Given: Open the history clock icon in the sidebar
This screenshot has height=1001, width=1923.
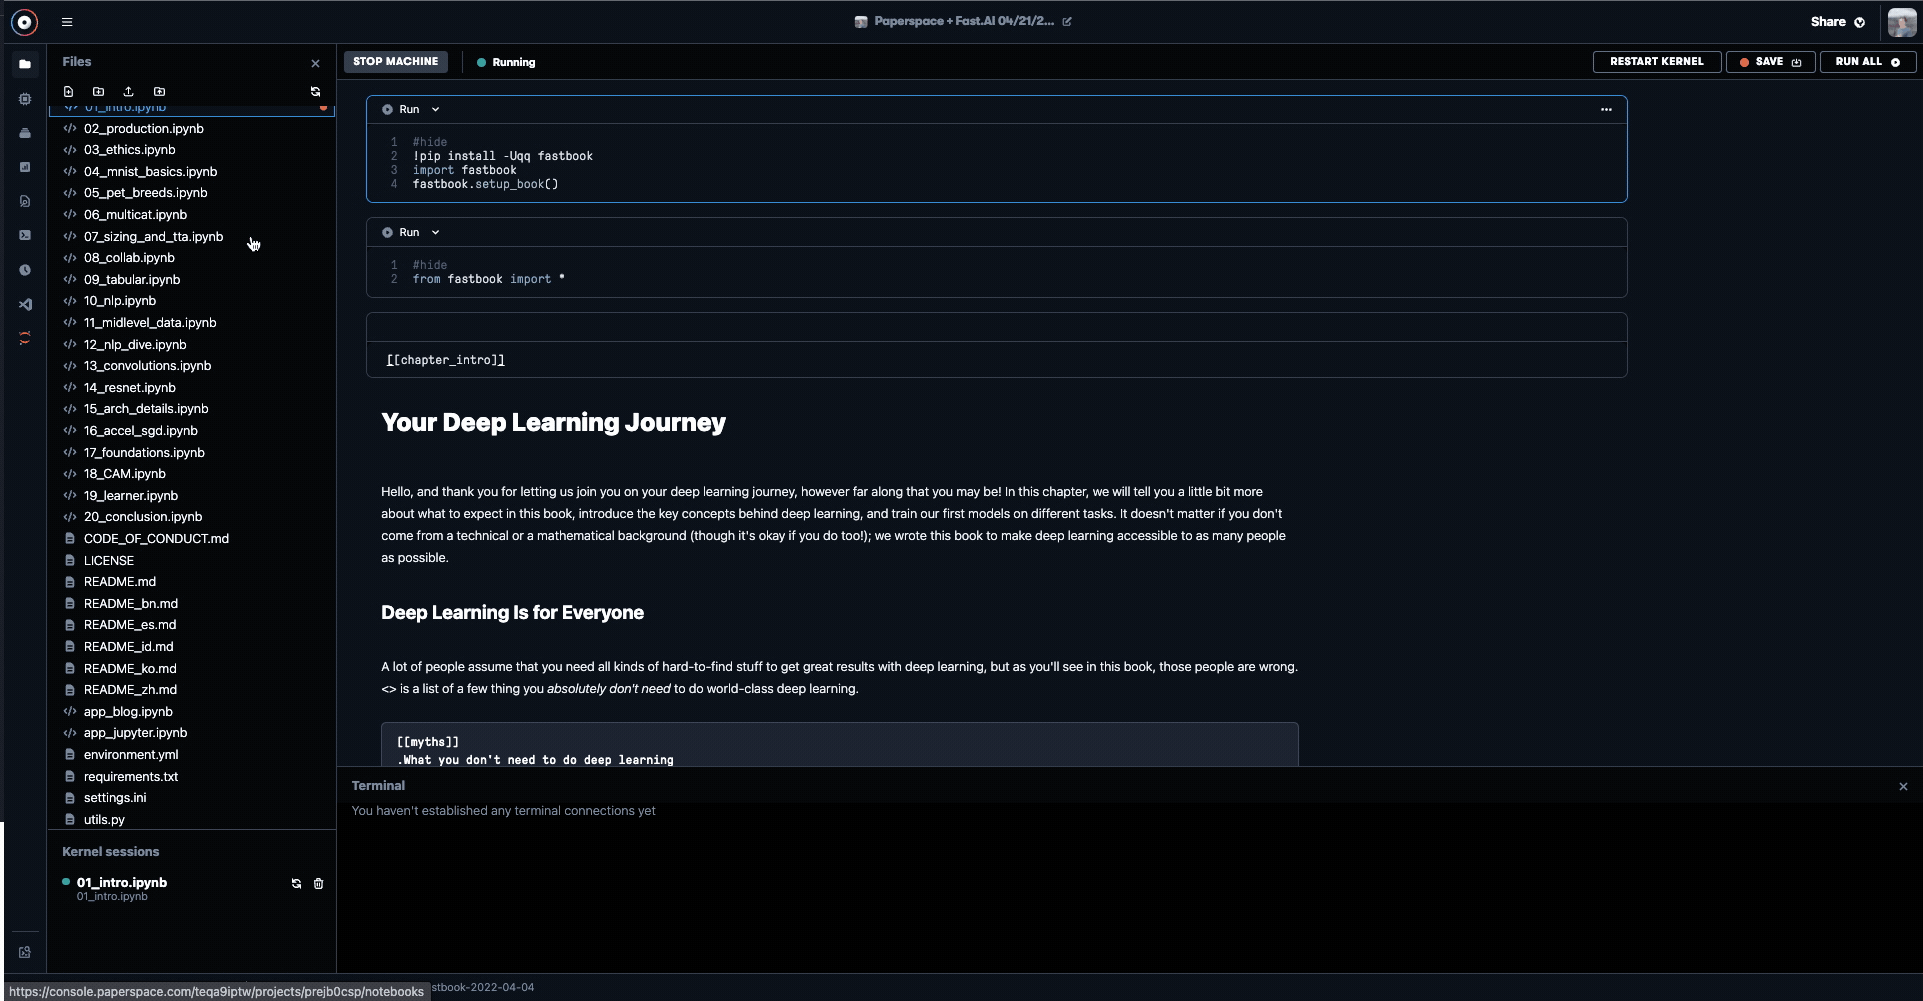Looking at the screenshot, I should (25, 270).
